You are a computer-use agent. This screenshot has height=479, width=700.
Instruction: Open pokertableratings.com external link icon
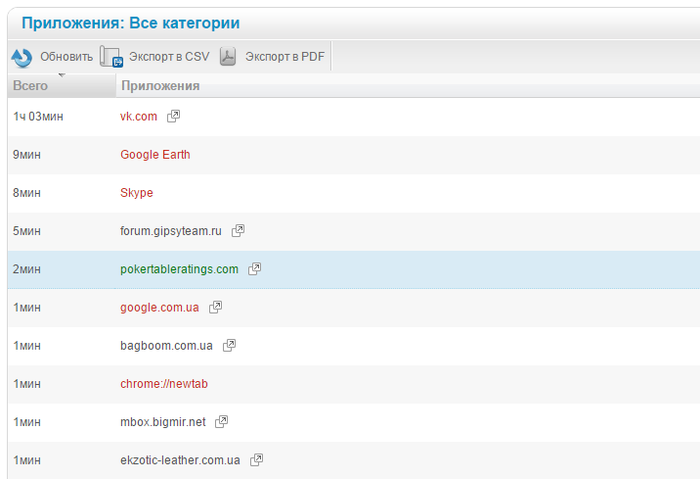255,269
